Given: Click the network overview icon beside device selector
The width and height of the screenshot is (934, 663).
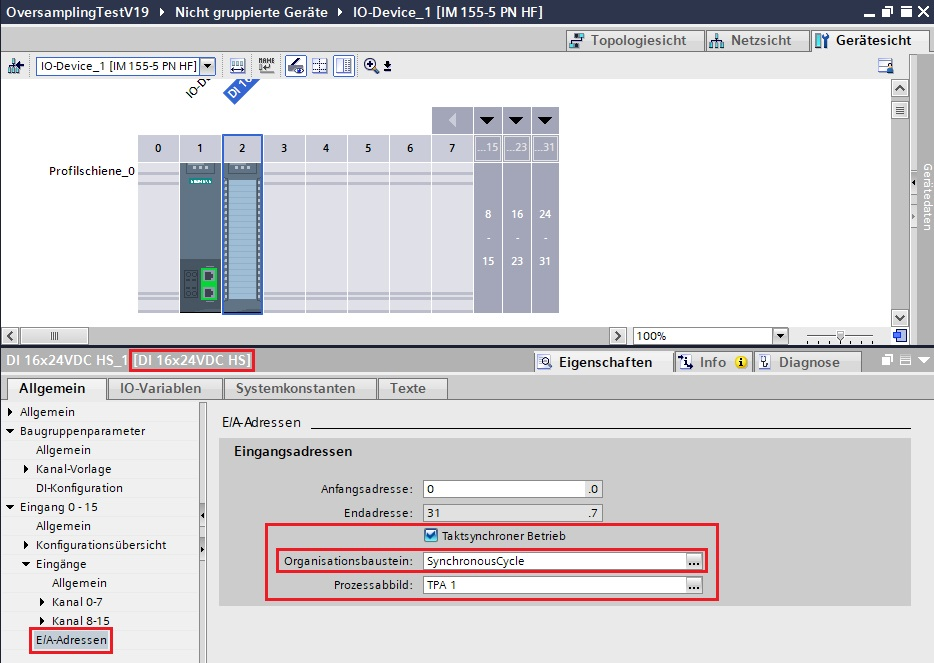Looking at the screenshot, I should click(x=15, y=66).
